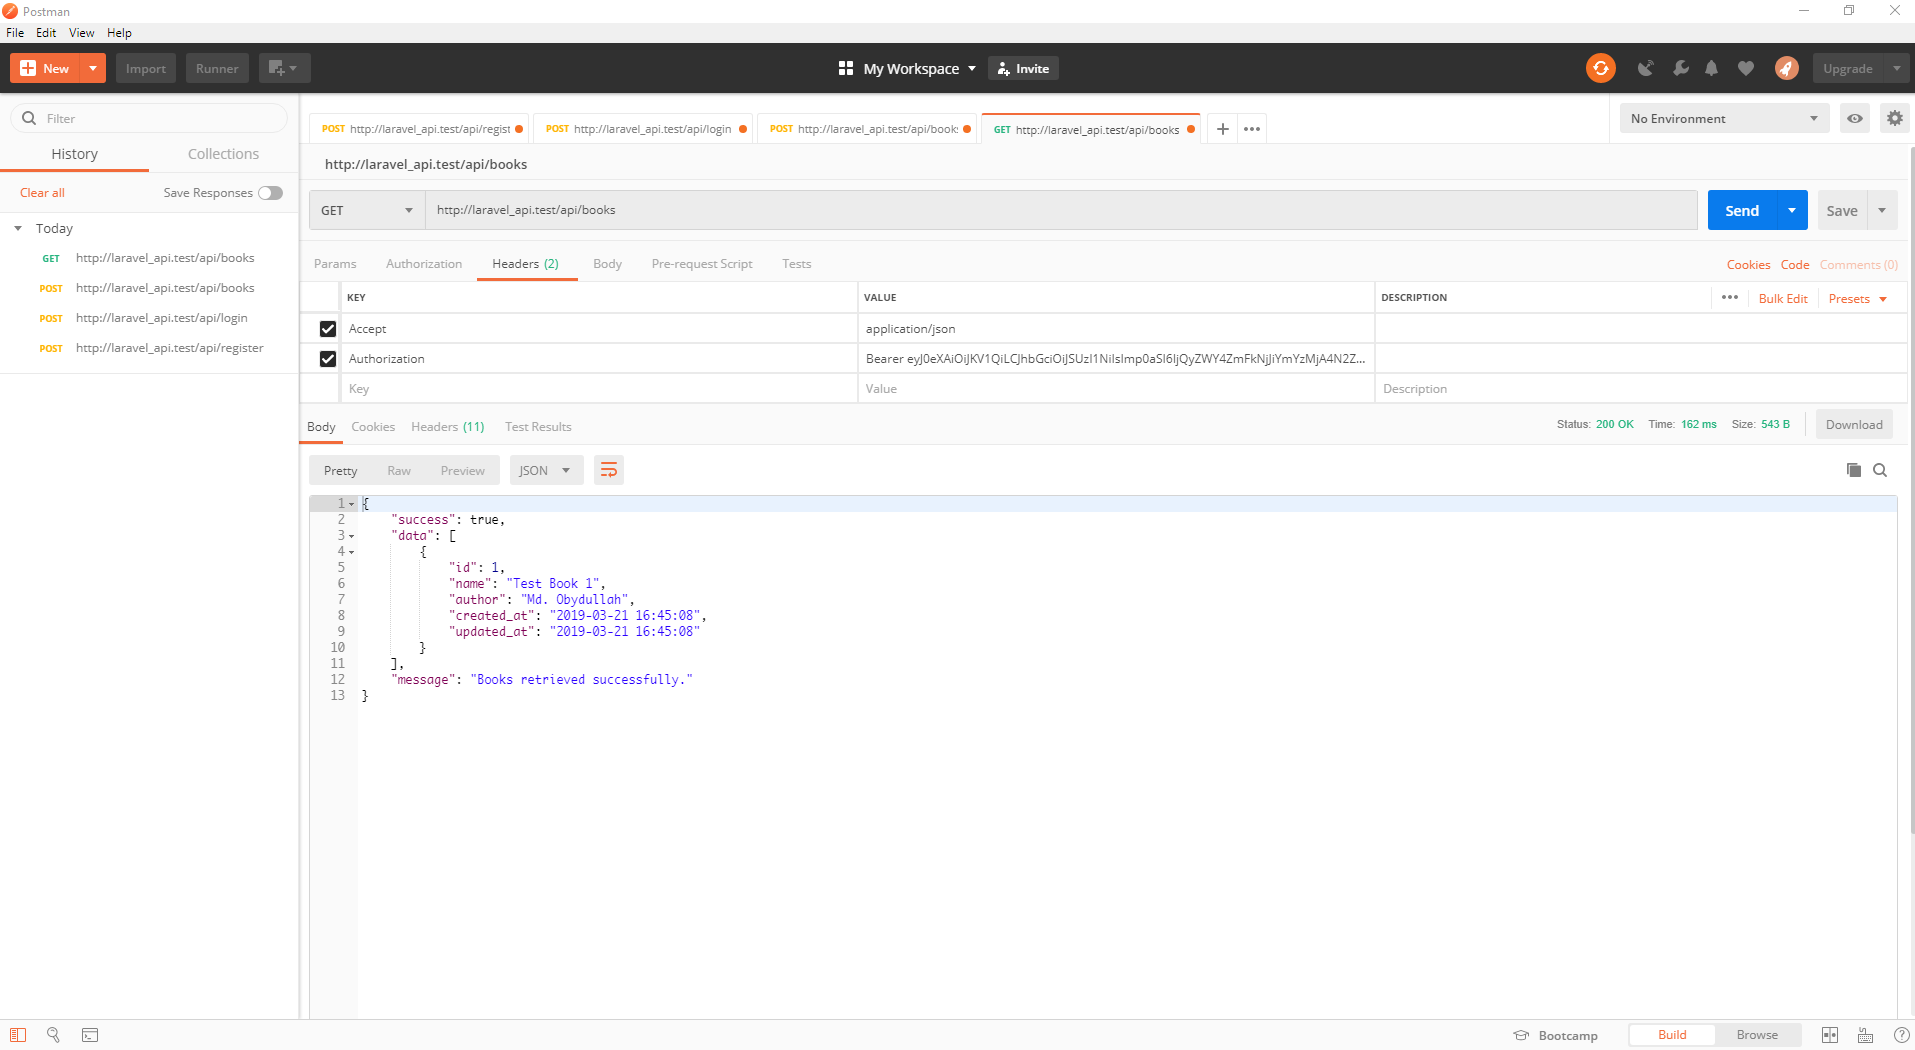Click the sidebar filter search icon
This screenshot has height=1050, width=1915.
[29, 118]
